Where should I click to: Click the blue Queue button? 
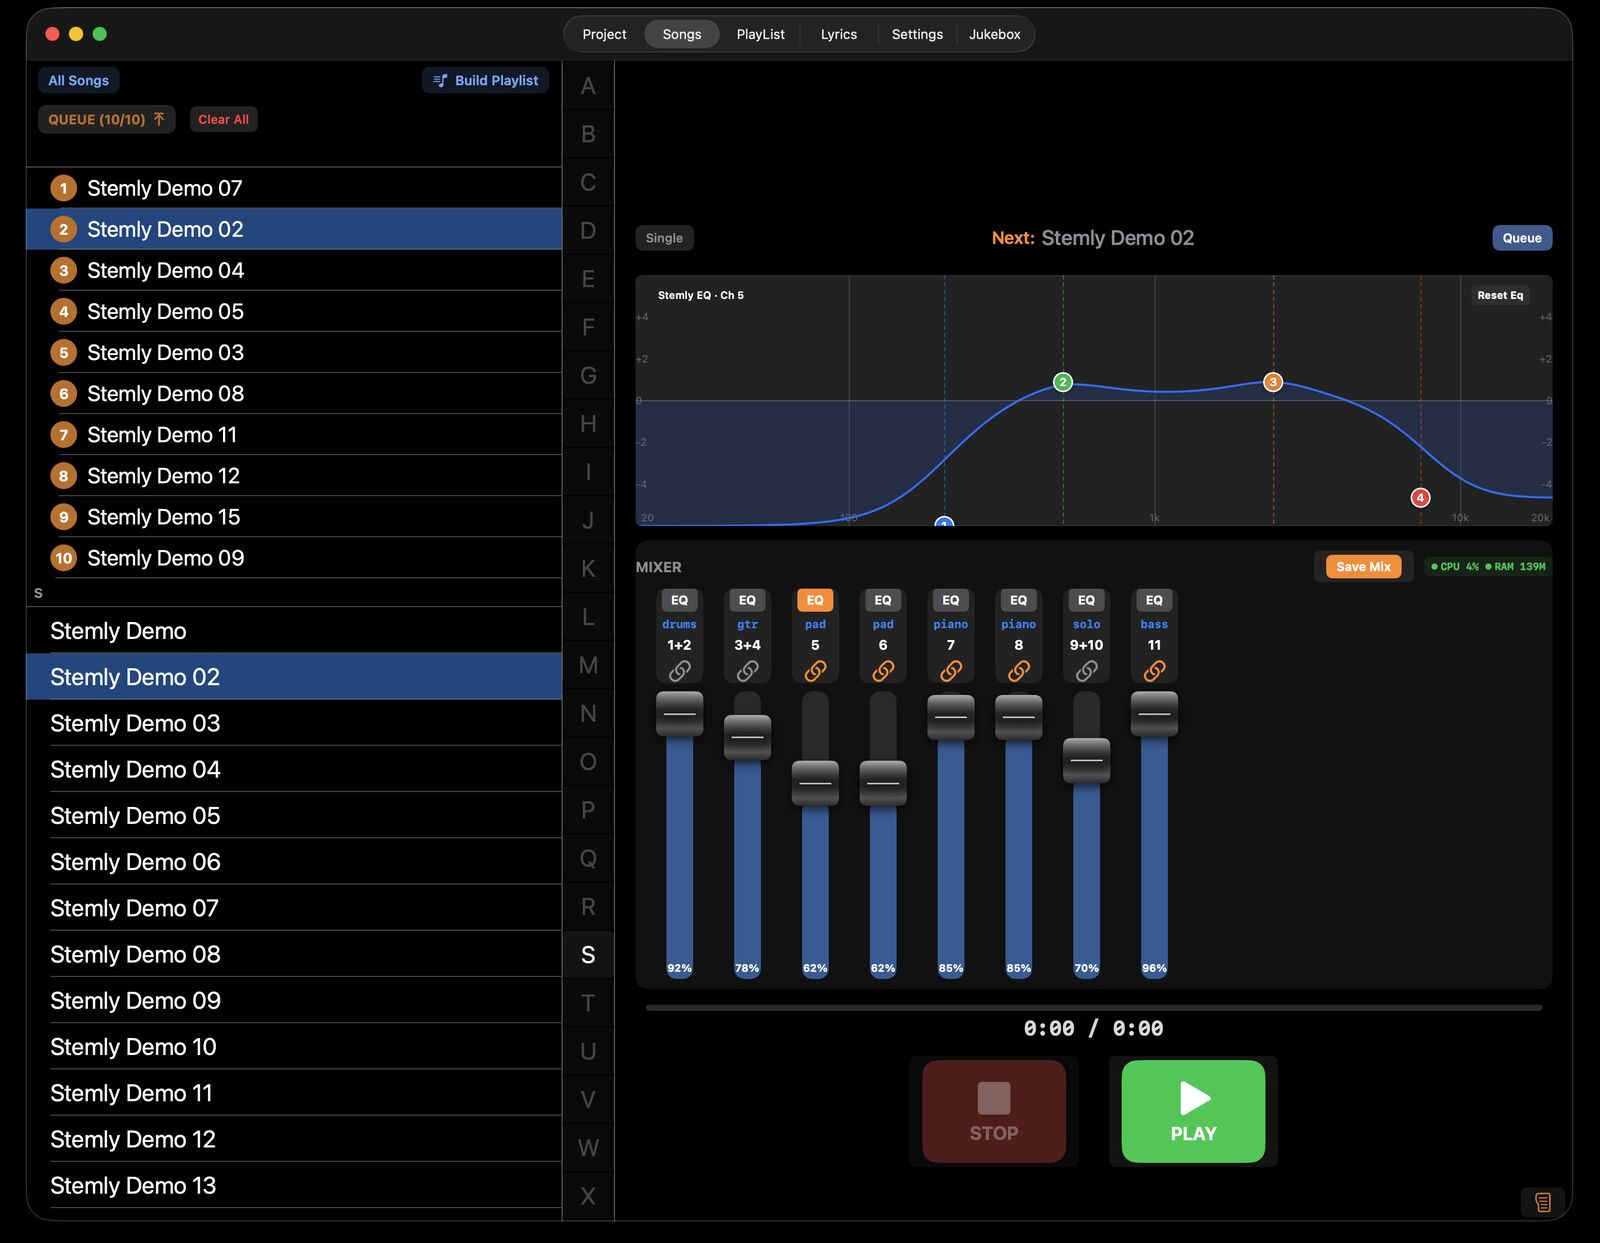(x=1522, y=238)
